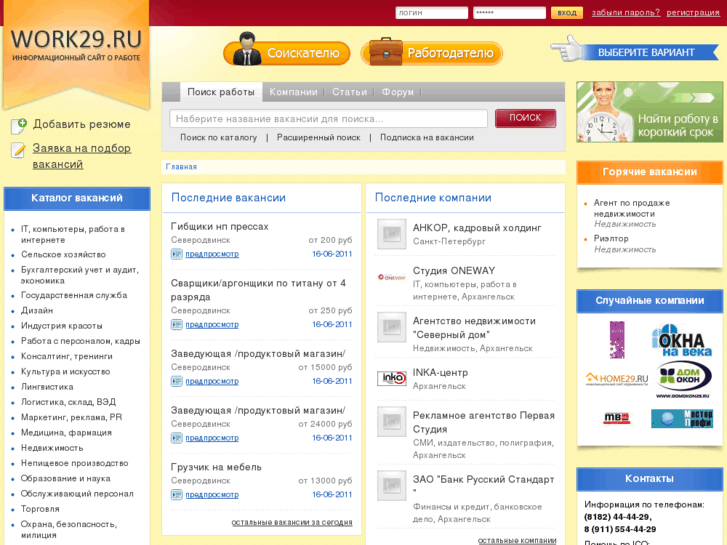Click the ОКНА на века logo
The image size is (727, 545).
coord(682,340)
